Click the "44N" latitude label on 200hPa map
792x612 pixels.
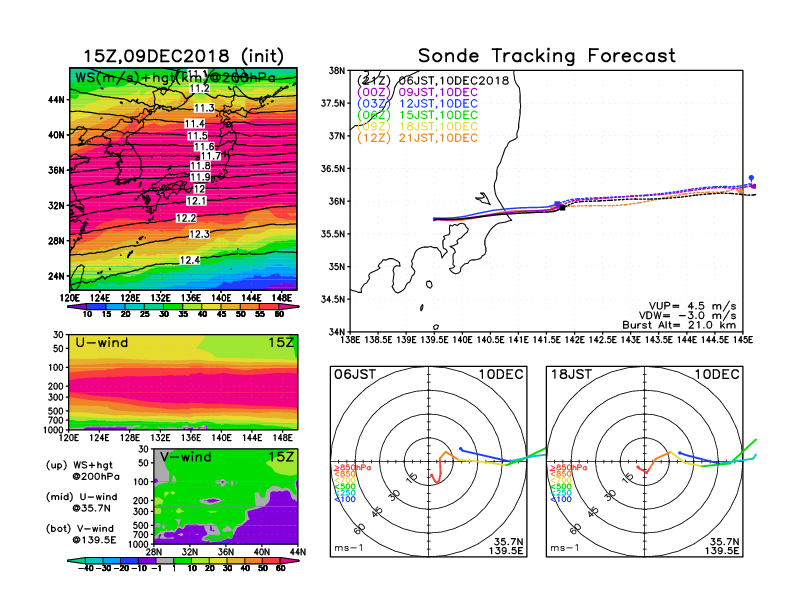pos(56,99)
